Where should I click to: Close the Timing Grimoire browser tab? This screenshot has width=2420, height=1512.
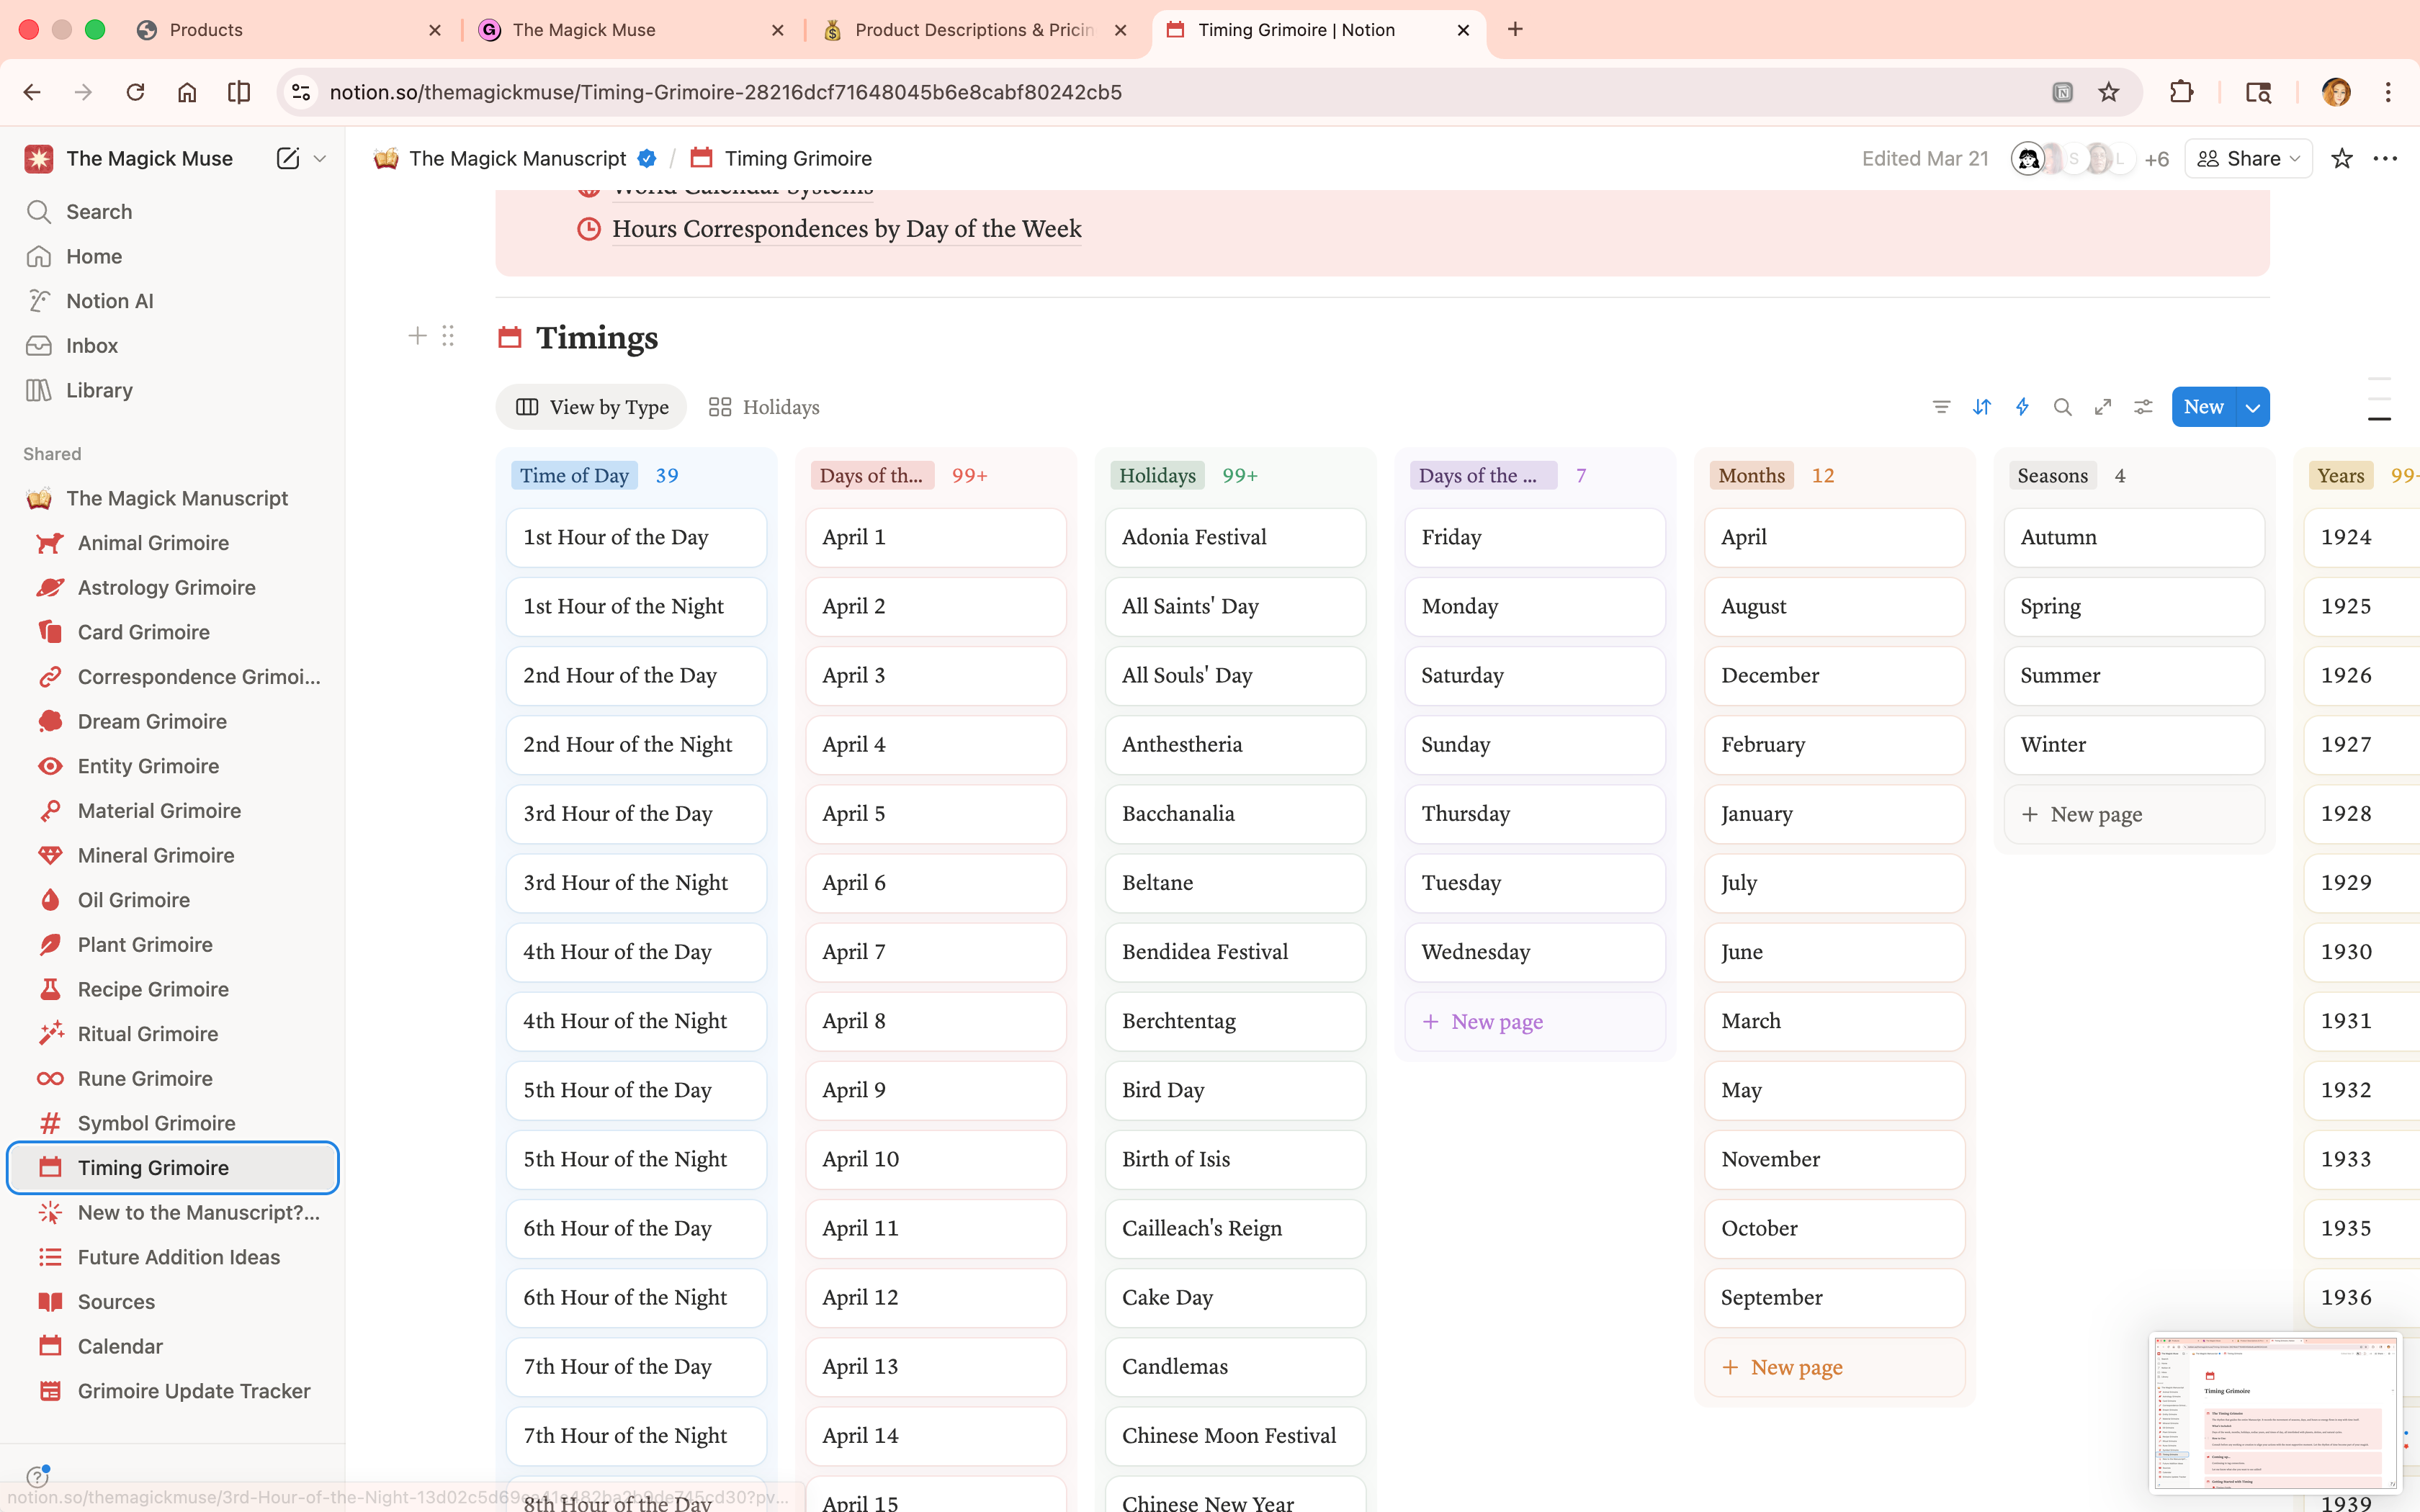coord(1463,30)
